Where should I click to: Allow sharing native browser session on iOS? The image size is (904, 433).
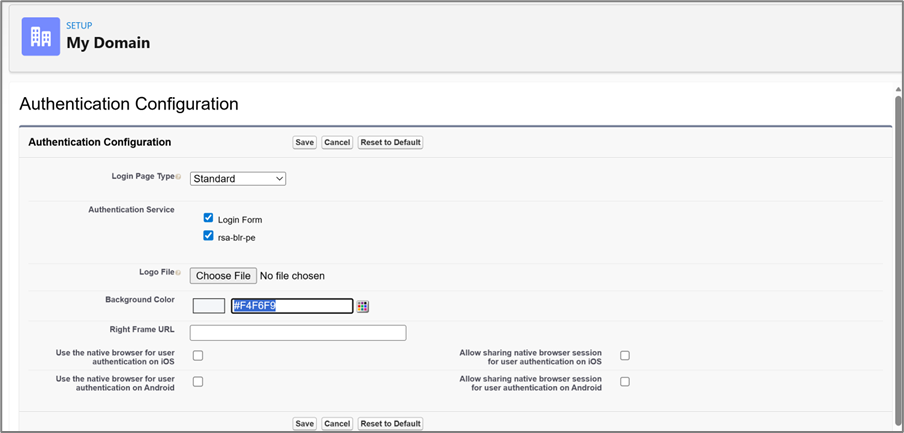[x=625, y=356]
